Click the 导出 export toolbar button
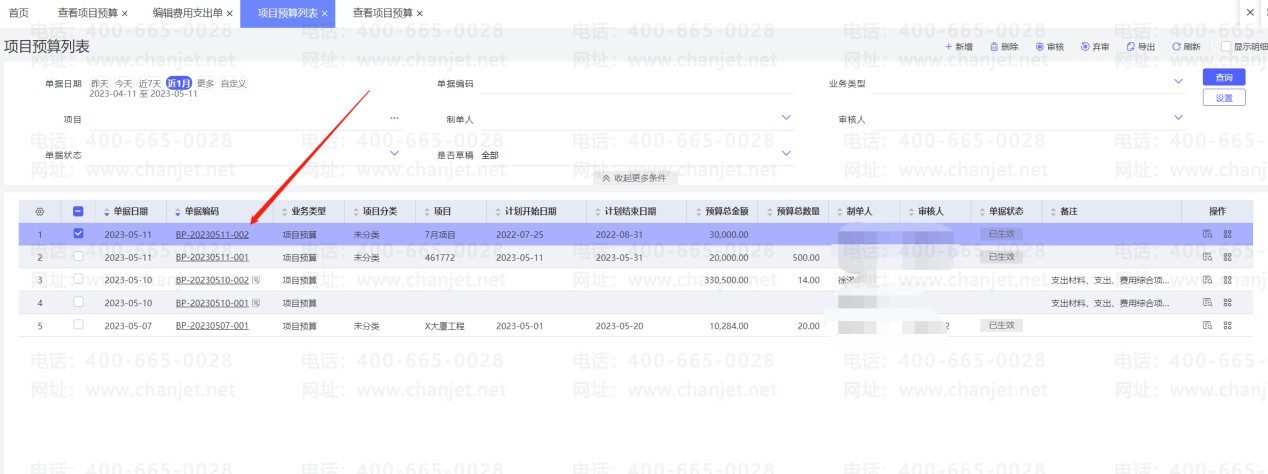The height and width of the screenshot is (474, 1268). [x=1140, y=47]
